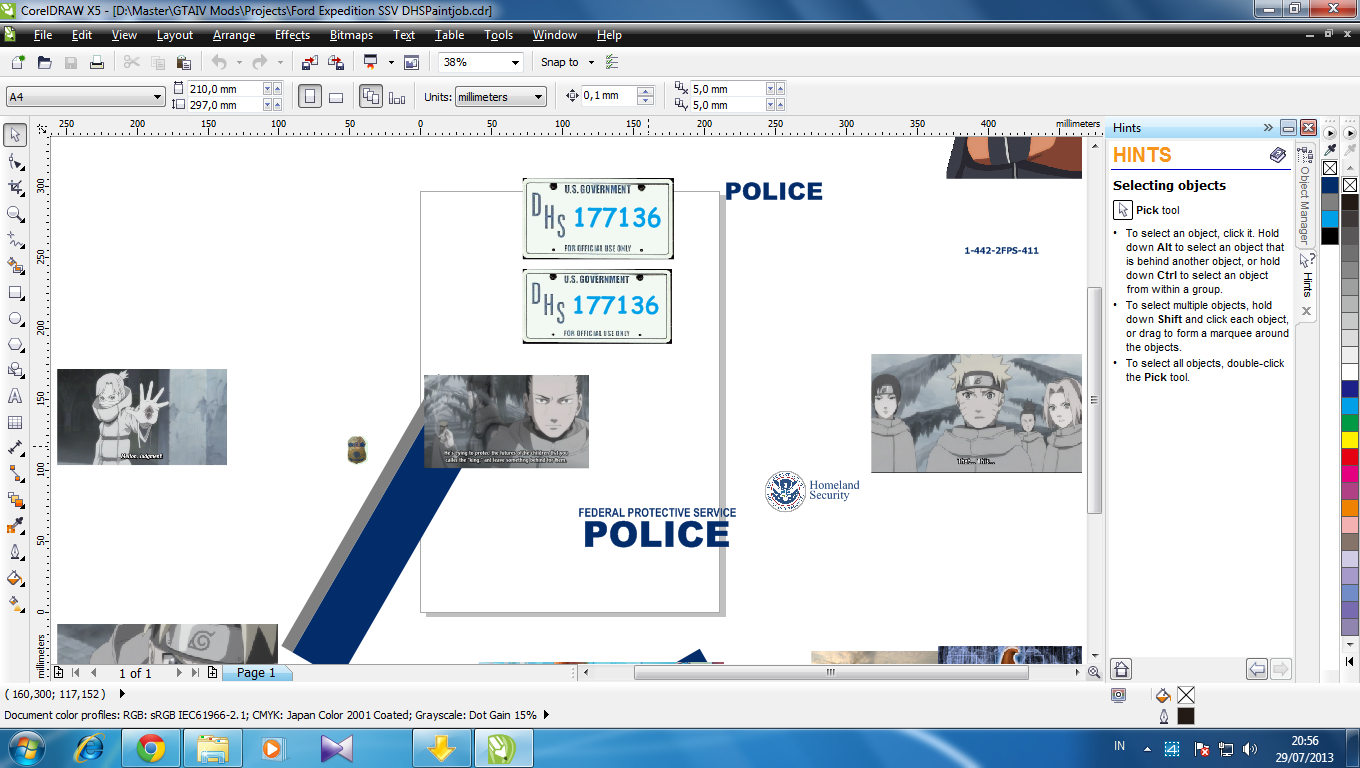Activate the Crop tool

tap(15, 187)
